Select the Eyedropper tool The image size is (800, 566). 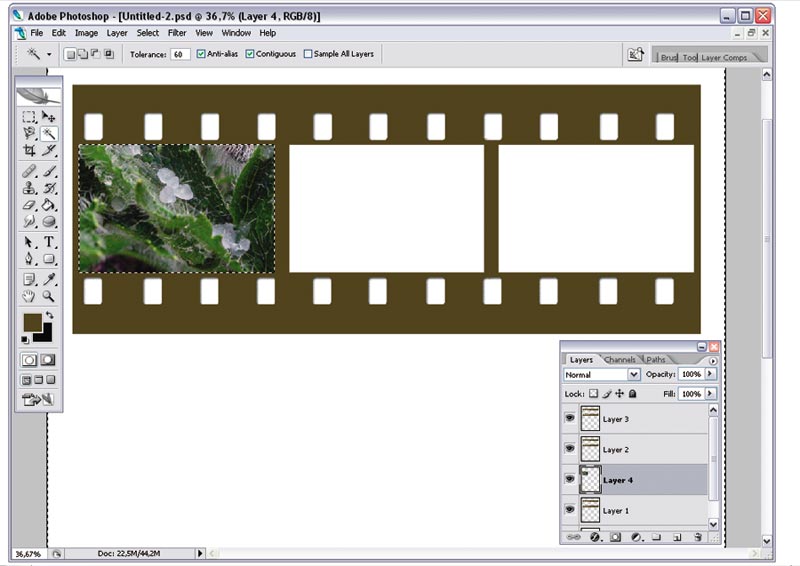pyautogui.click(x=48, y=279)
